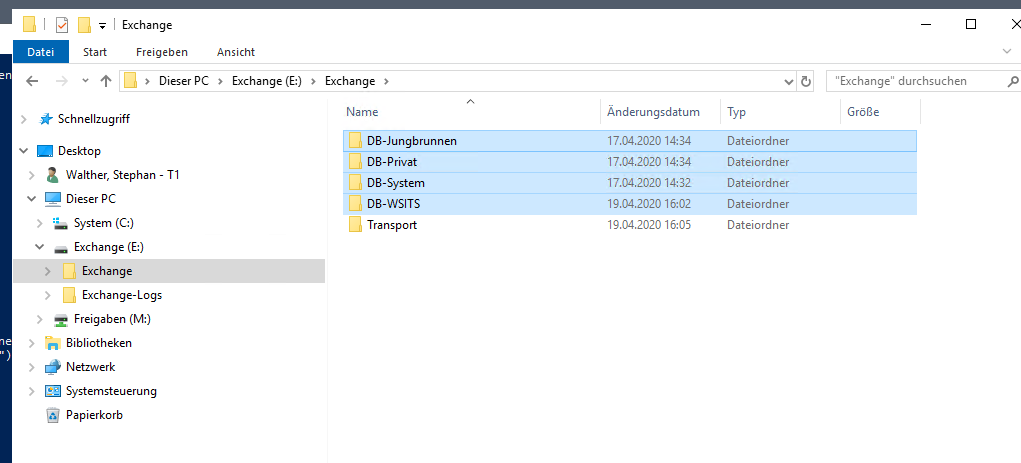
Task: Collapse the Dieser PC tree node
Action: coord(31,199)
